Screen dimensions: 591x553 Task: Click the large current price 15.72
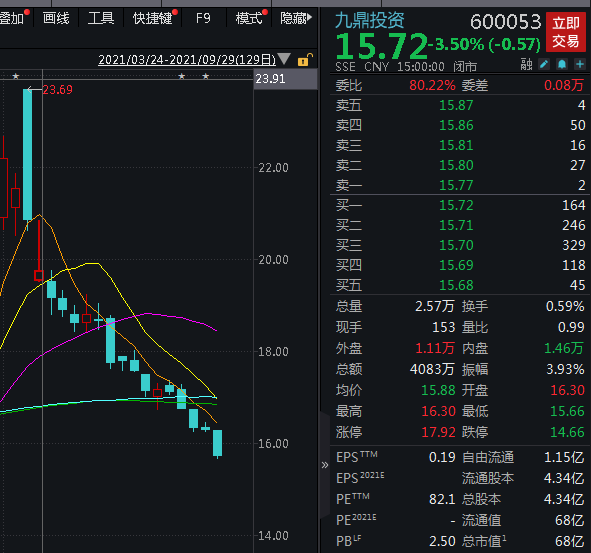381,46
